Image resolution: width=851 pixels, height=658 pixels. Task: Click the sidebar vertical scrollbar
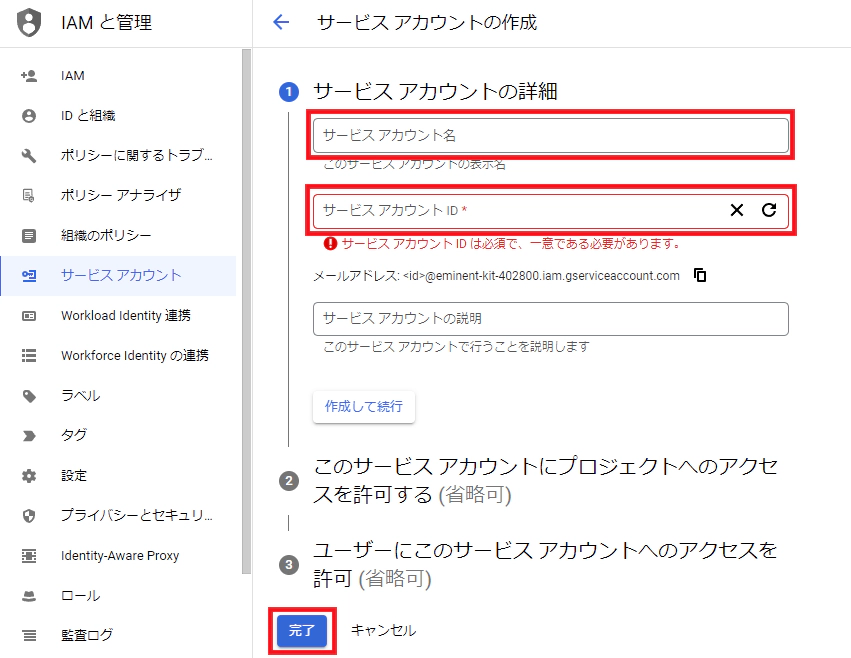pos(246,312)
